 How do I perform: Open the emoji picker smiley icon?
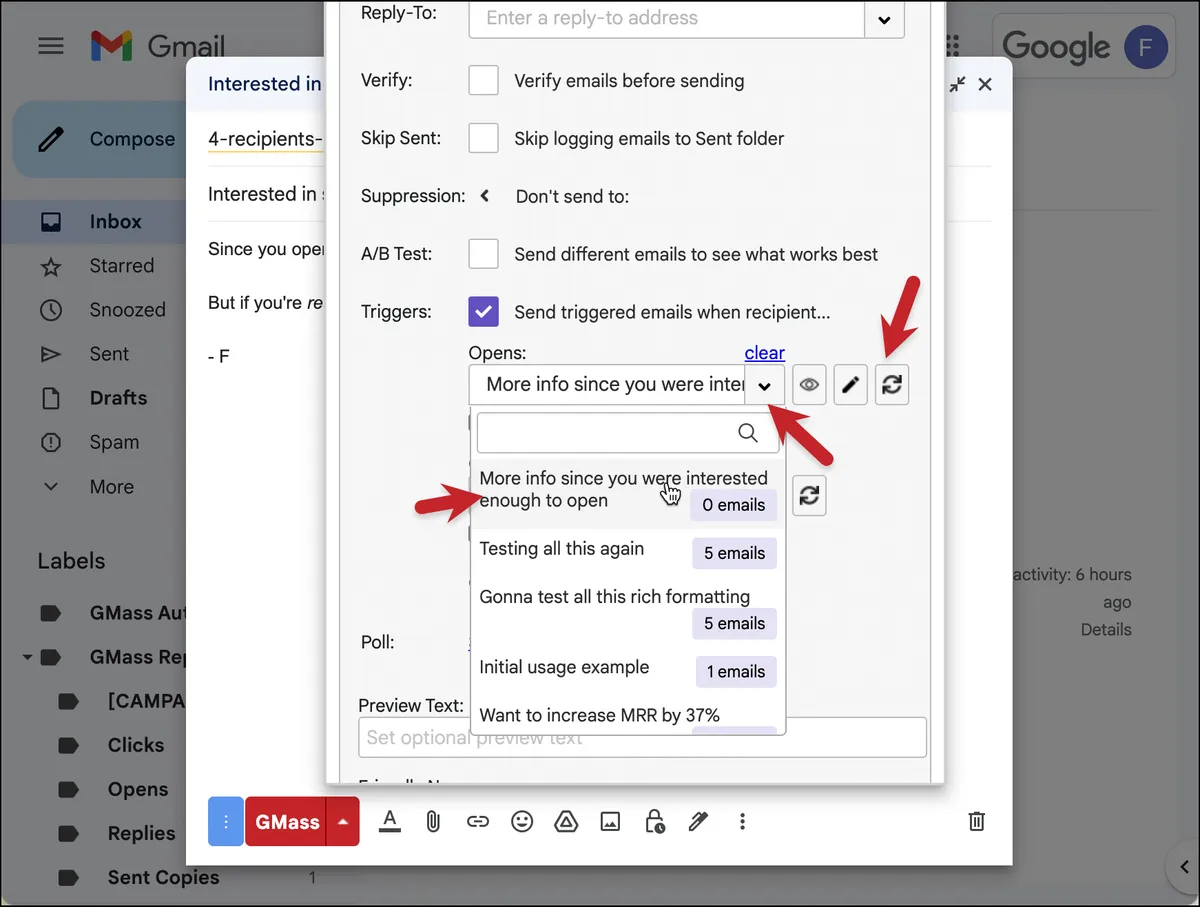coord(522,822)
